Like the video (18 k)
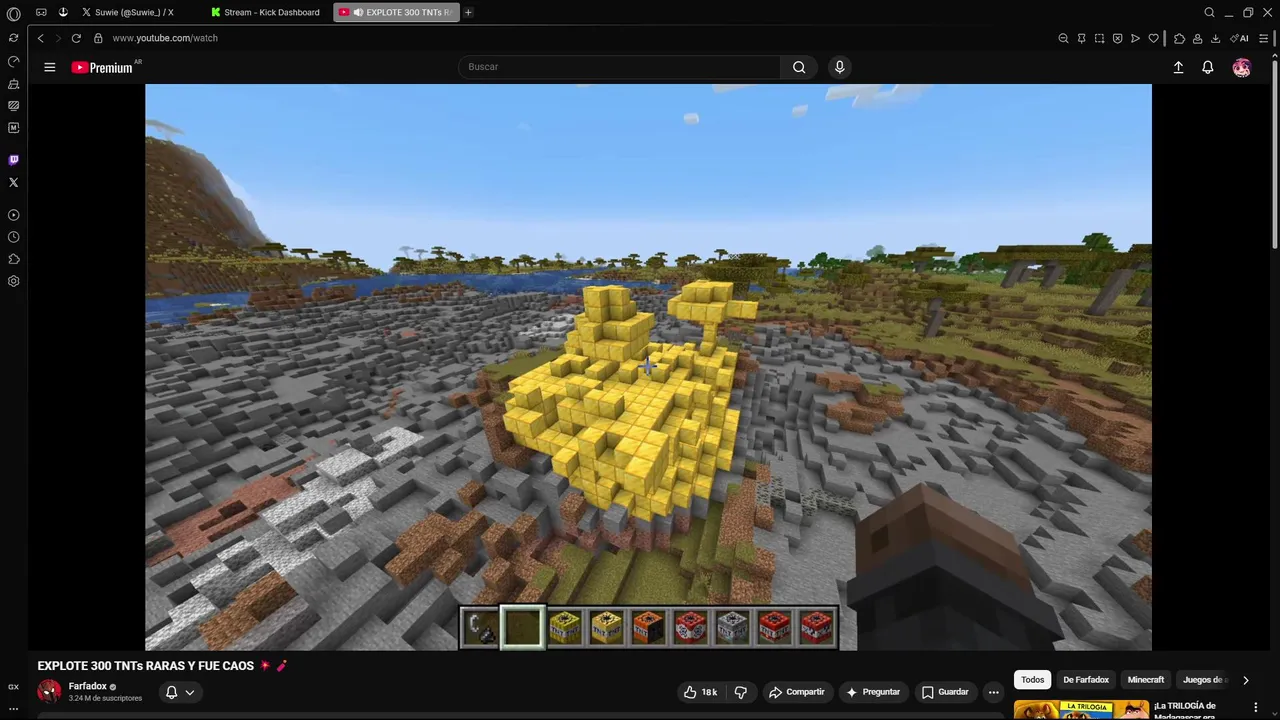 pos(701,692)
